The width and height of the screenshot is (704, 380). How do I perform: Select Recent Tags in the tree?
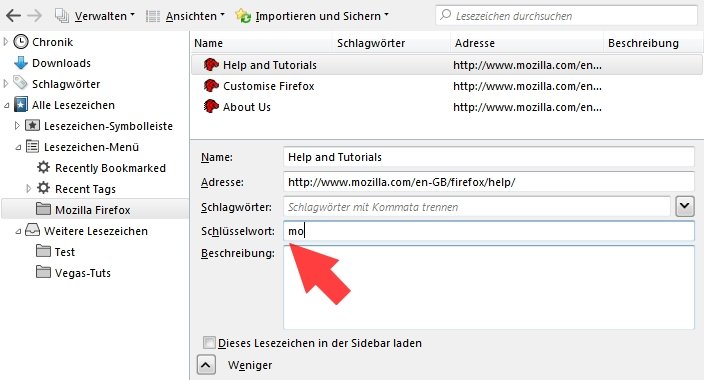(85, 189)
